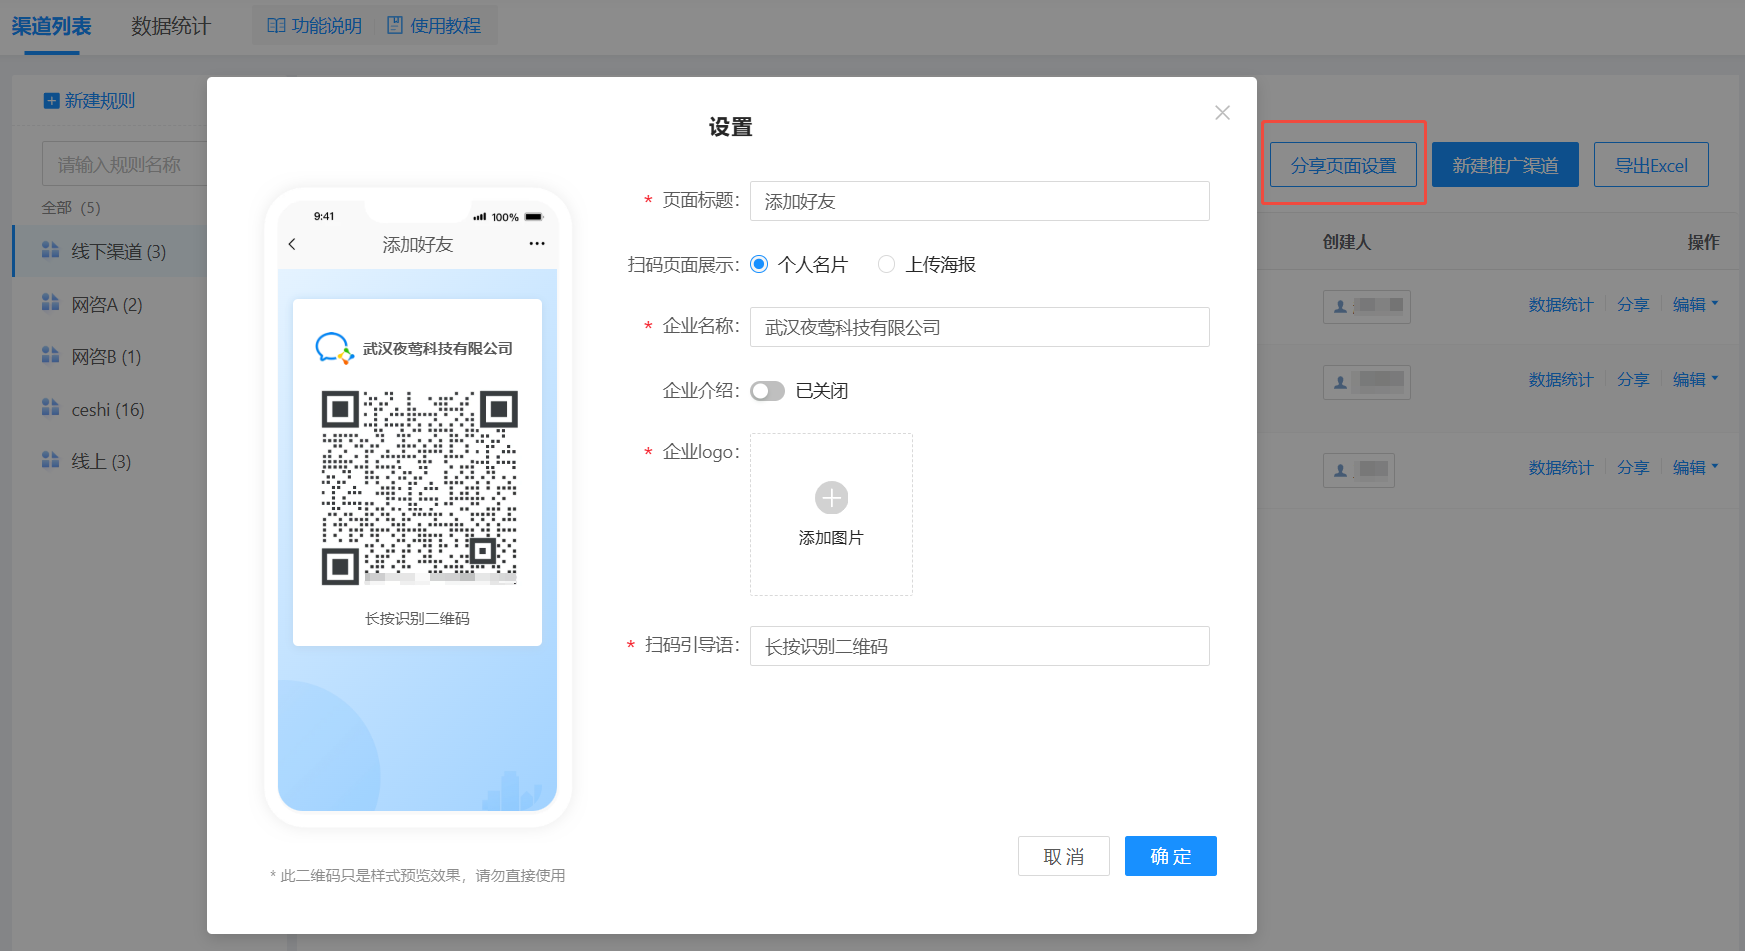Switch to the 渠道列表 tab
The width and height of the screenshot is (1745, 951).
(51, 26)
